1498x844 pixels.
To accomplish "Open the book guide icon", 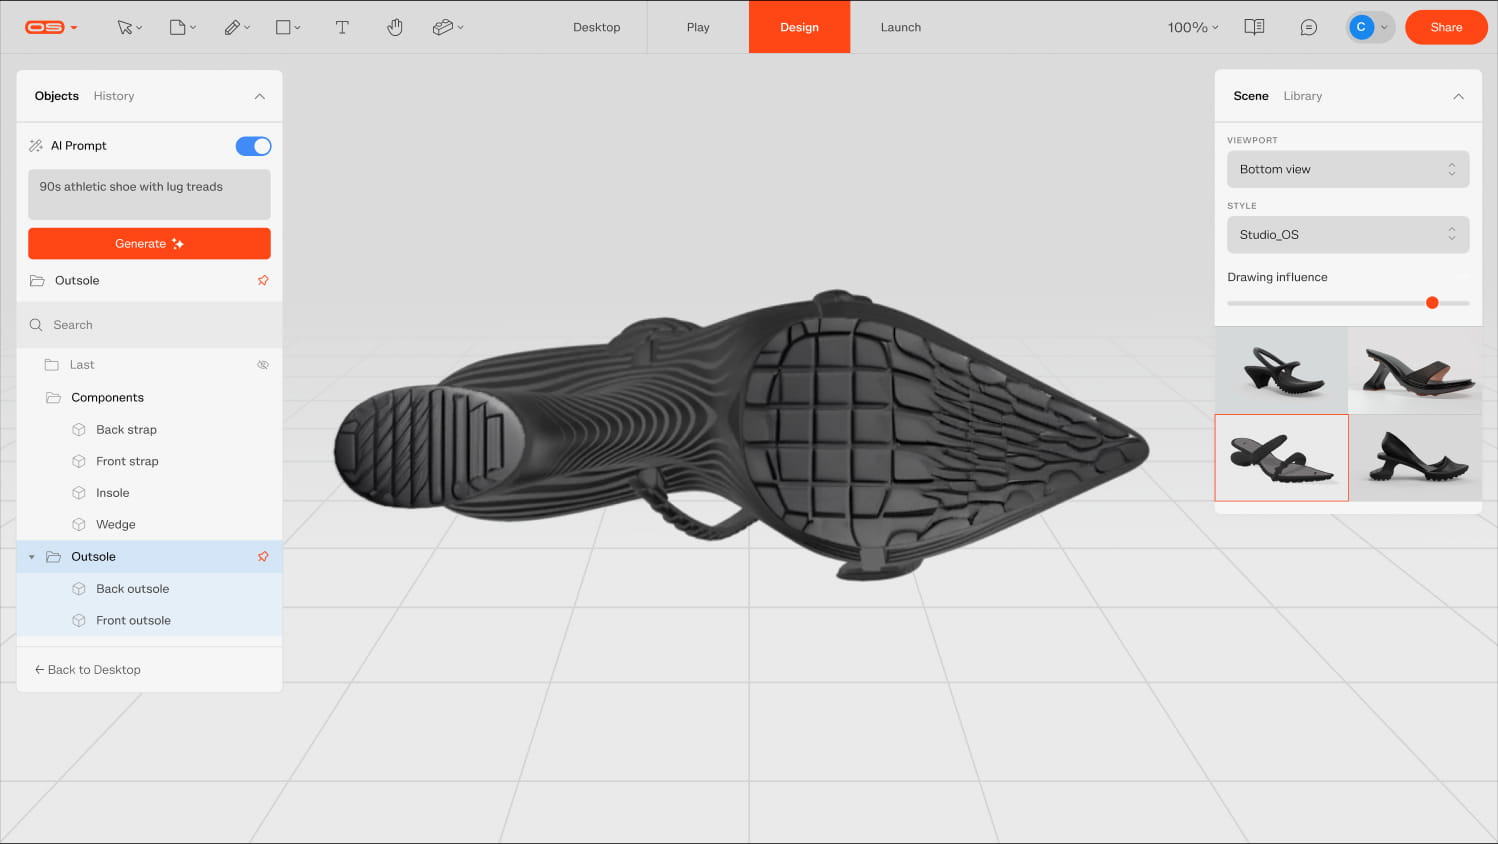I will point(1254,28).
